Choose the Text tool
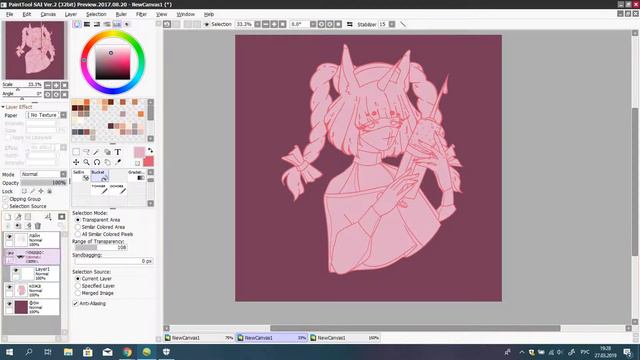 coord(118,152)
